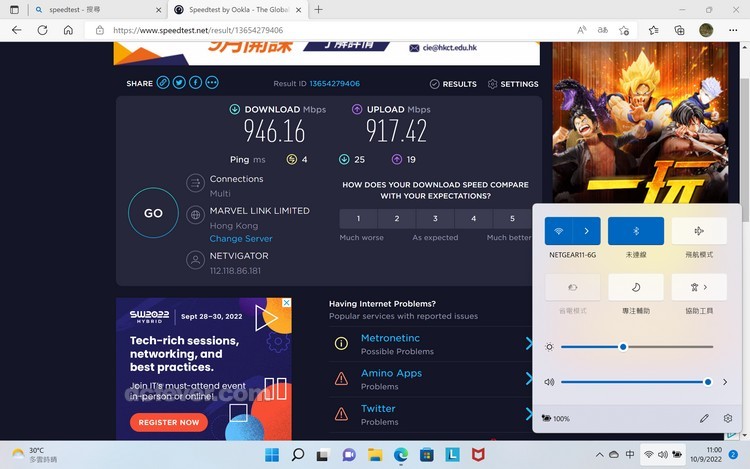This screenshot has width=750, height=469.
Task: Open the notification center badge
Action: click(733, 454)
